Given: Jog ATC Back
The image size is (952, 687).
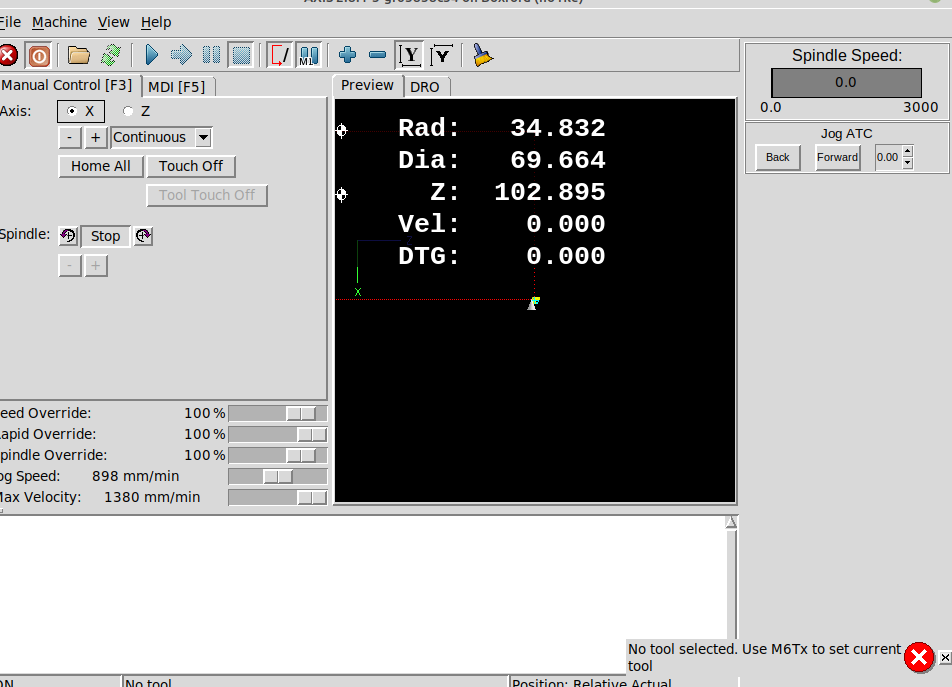Looking at the screenshot, I should click(x=777, y=157).
